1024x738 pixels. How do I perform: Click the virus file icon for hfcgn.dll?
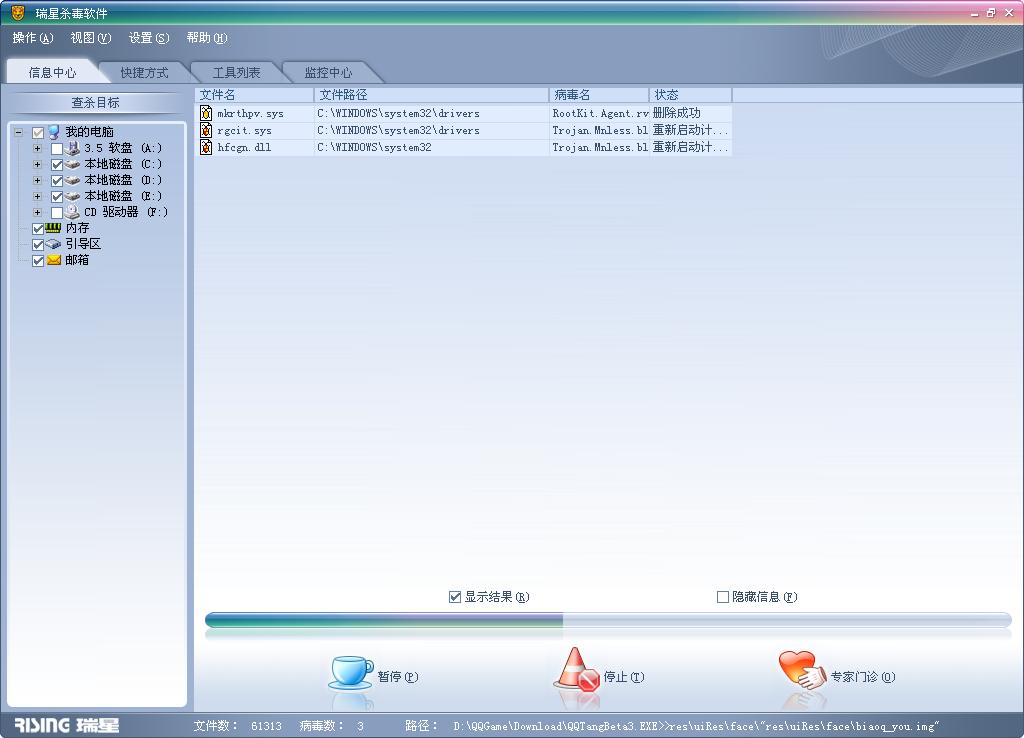tap(206, 147)
